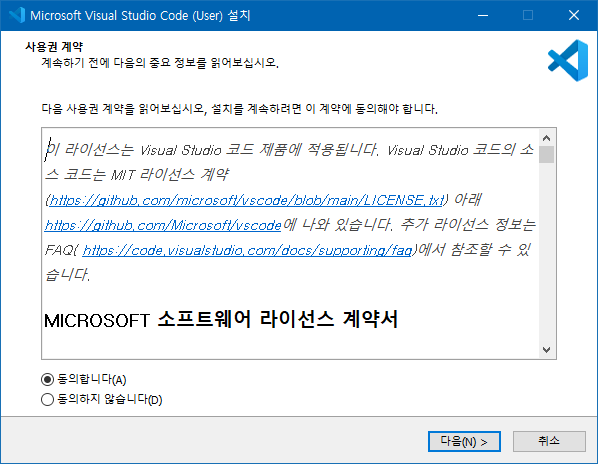Open the LICENSE.txt GitHub link

click(x=247, y=200)
